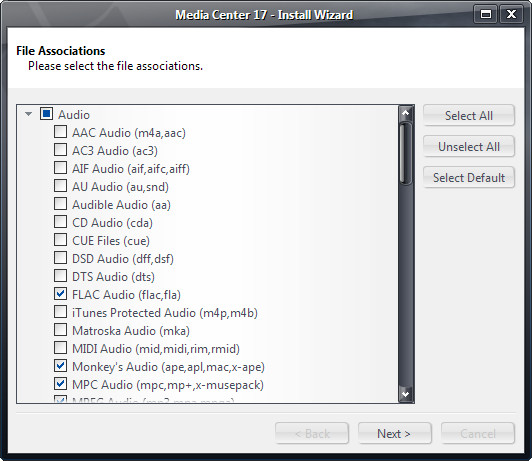
Task: Enable CUE Files (cue) association
Action: pyautogui.click(x=60, y=240)
